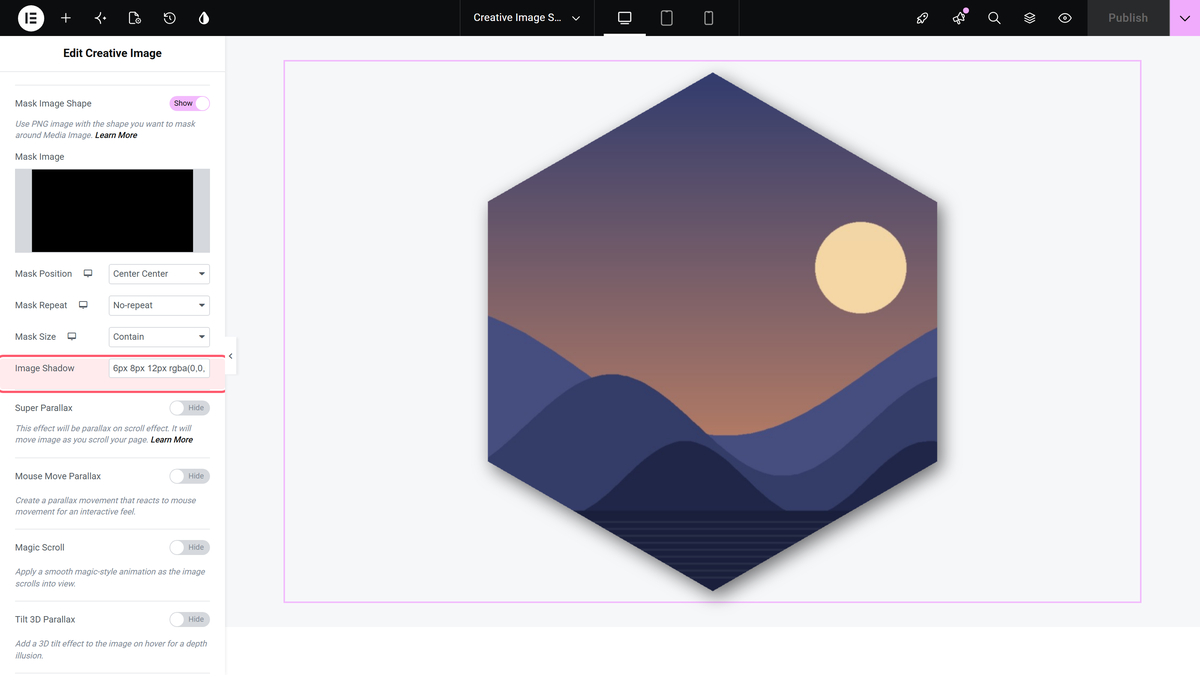Open Mask Size dropdown showing Contain

[x=159, y=337]
